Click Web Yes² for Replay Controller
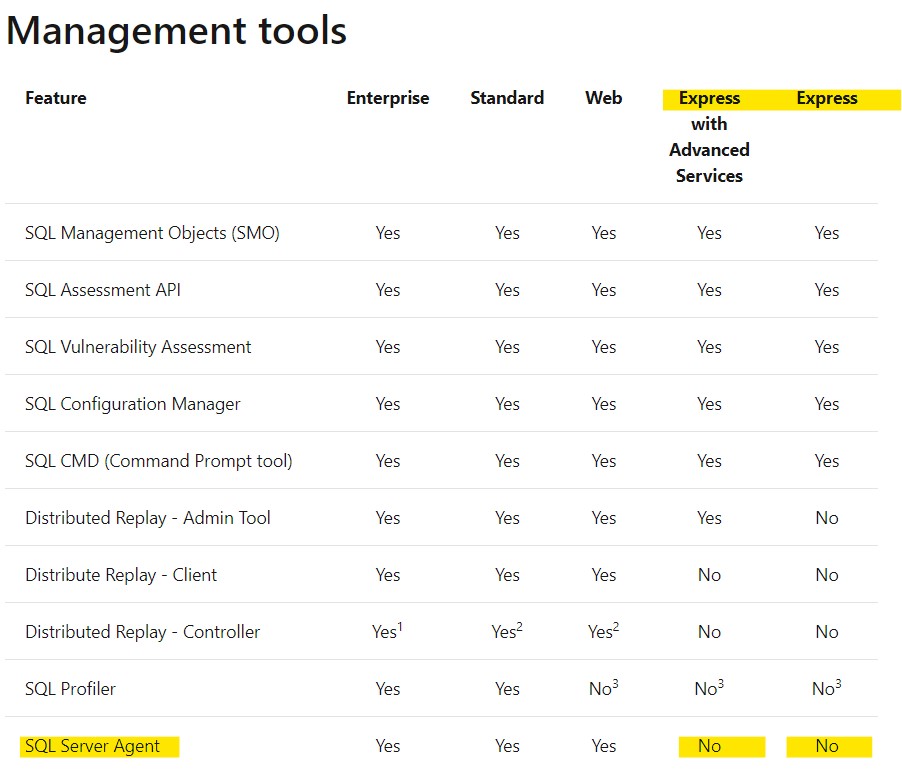 [x=603, y=631]
